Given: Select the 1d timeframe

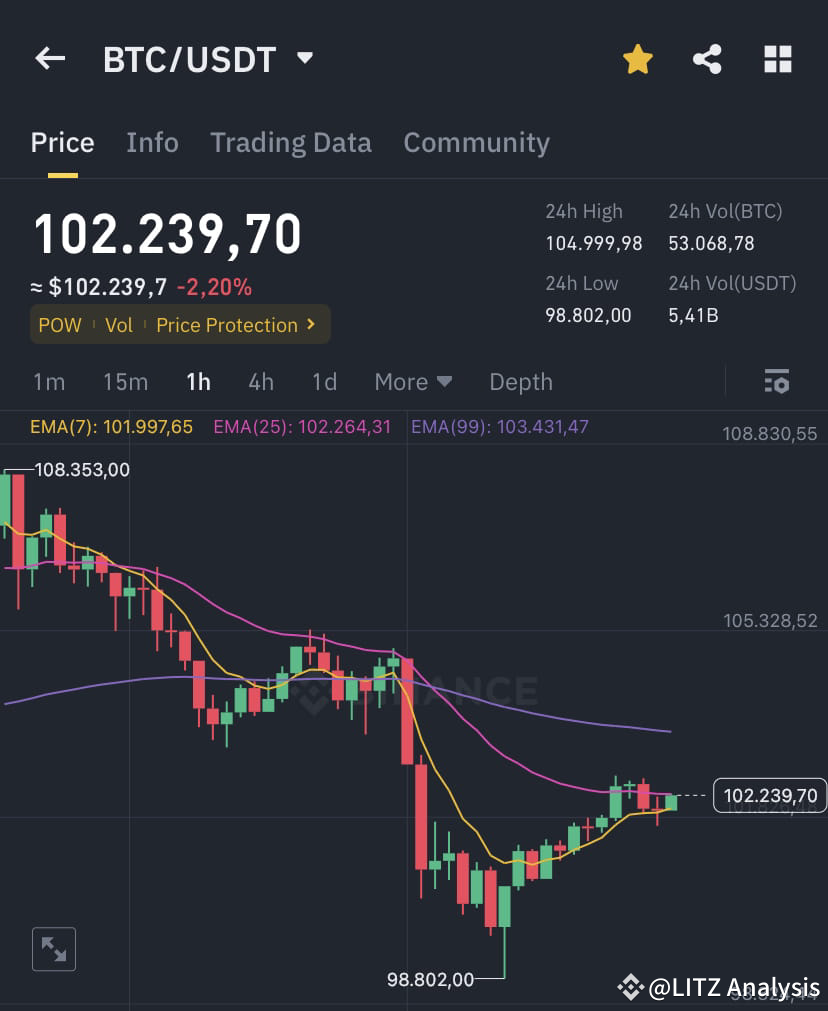Looking at the screenshot, I should (324, 381).
